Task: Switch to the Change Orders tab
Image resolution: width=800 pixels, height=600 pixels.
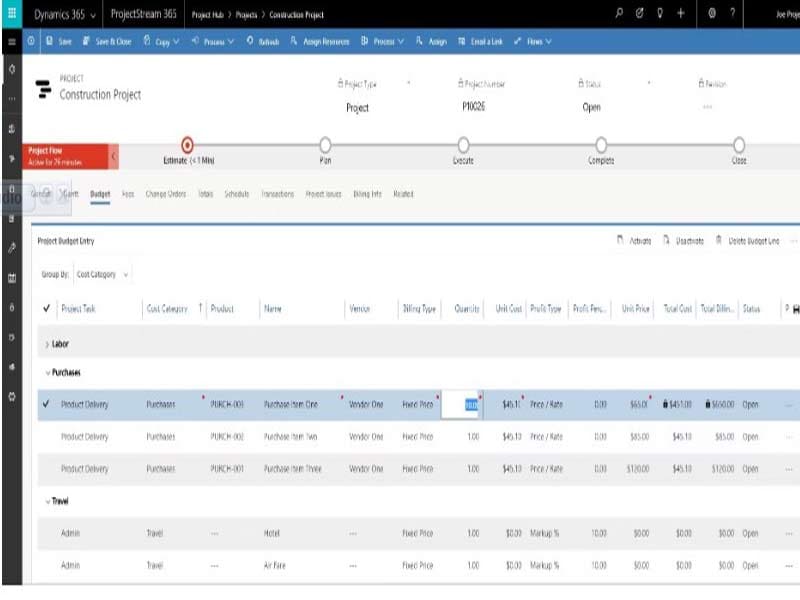Action: click(x=165, y=194)
